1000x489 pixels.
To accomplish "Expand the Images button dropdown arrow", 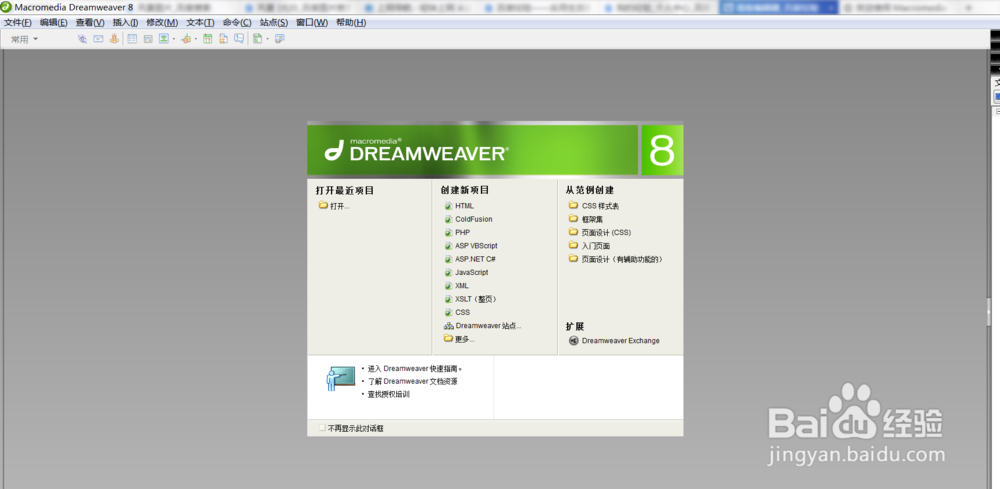I will click(x=173, y=39).
